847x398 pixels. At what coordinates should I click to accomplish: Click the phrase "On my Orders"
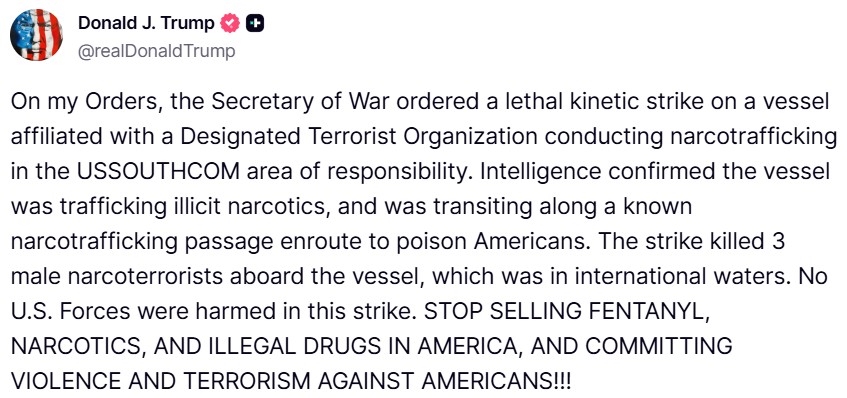pyautogui.click(x=85, y=103)
